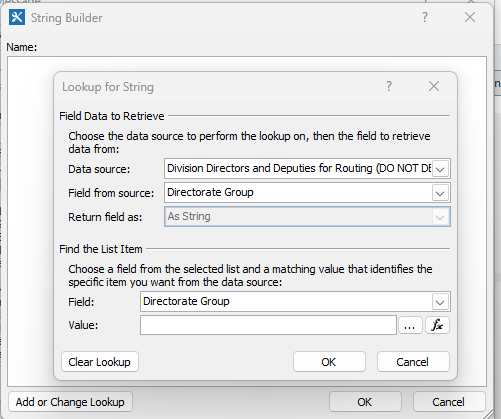The width and height of the screenshot is (501, 419).
Task: Close the String Builder window
Action: (470, 17)
